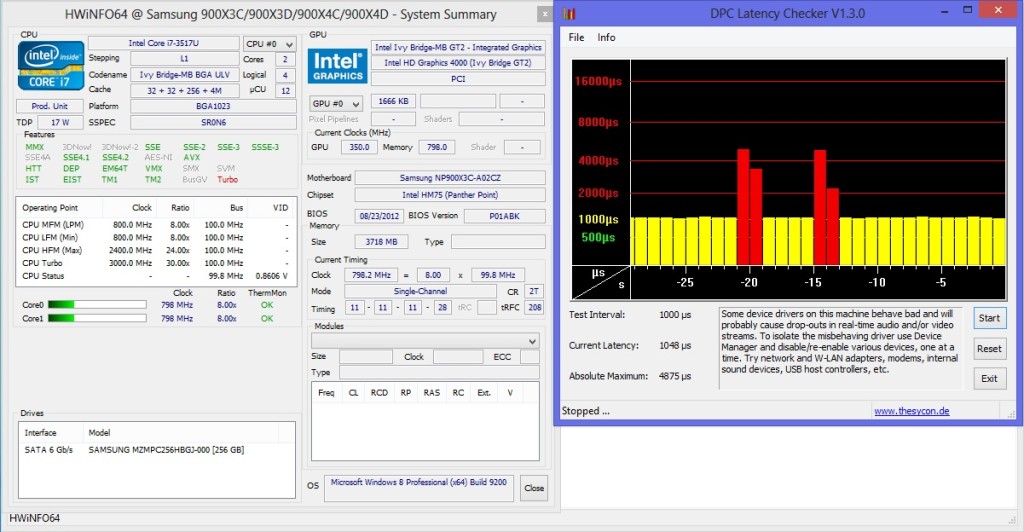Click the Current Latency 1048 µs value

tap(675, 345)
